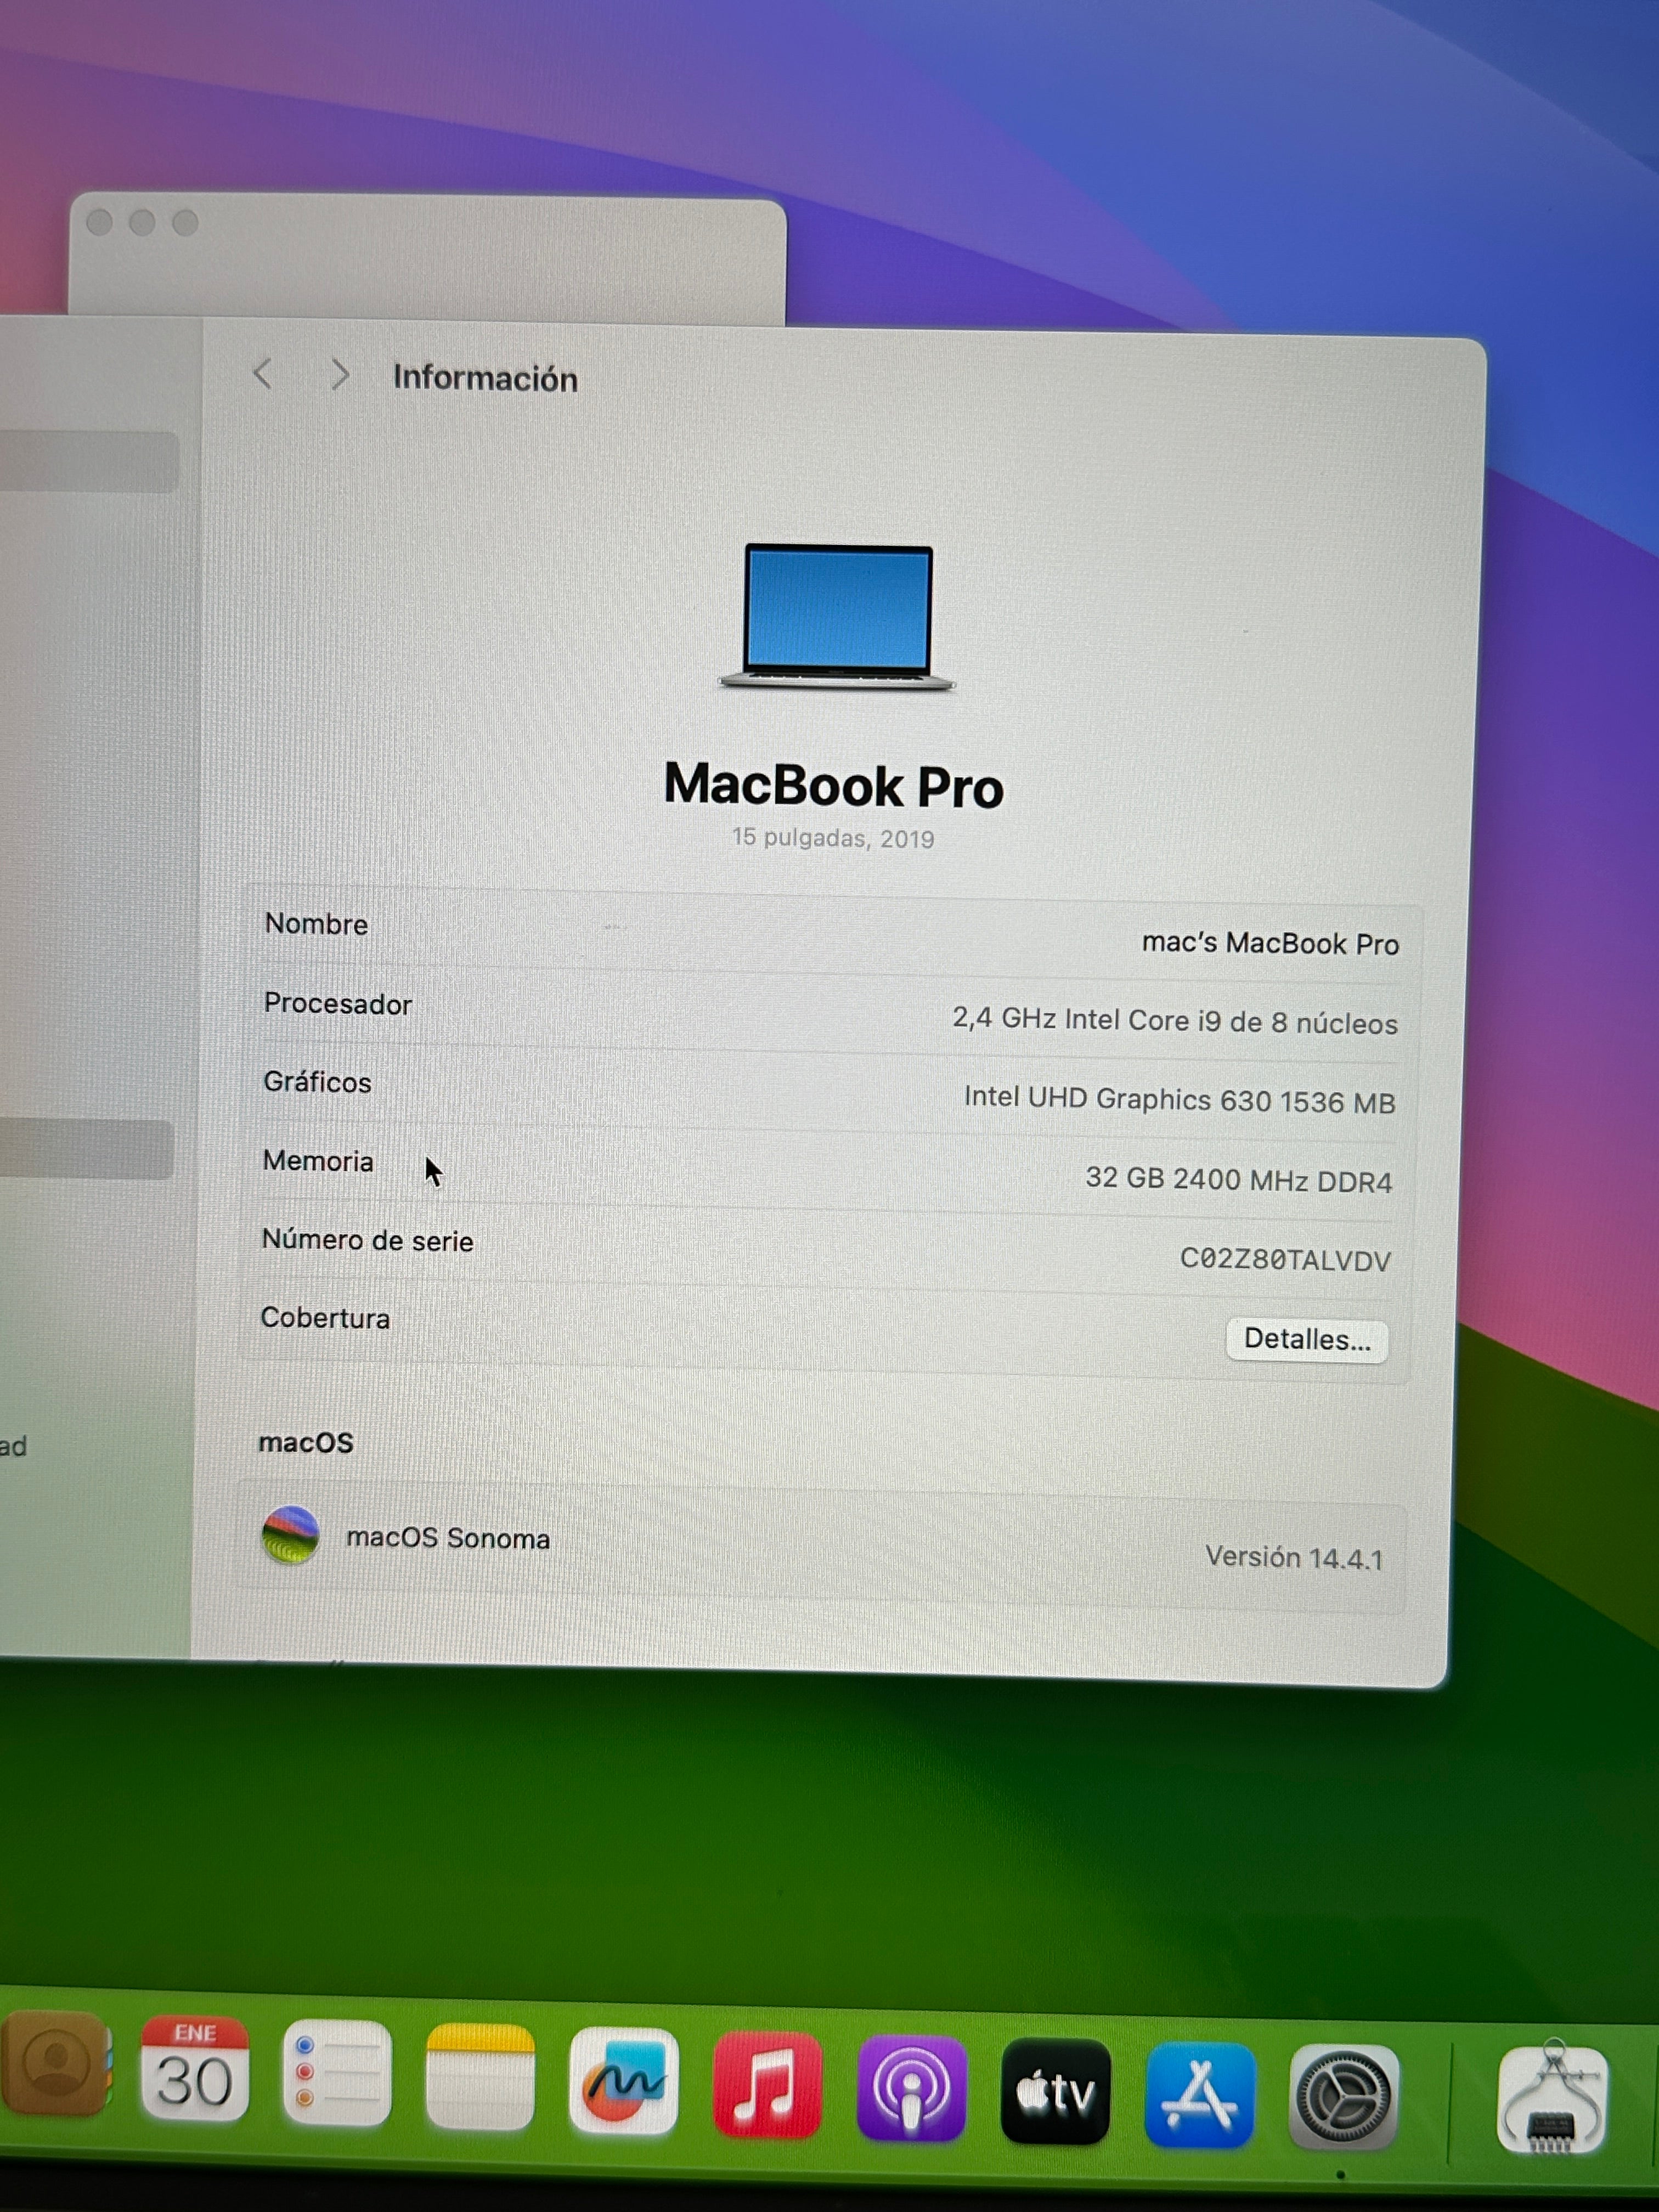Click "Intel UHD Graphics 630 1536 MB" value

[1179, 1100]
